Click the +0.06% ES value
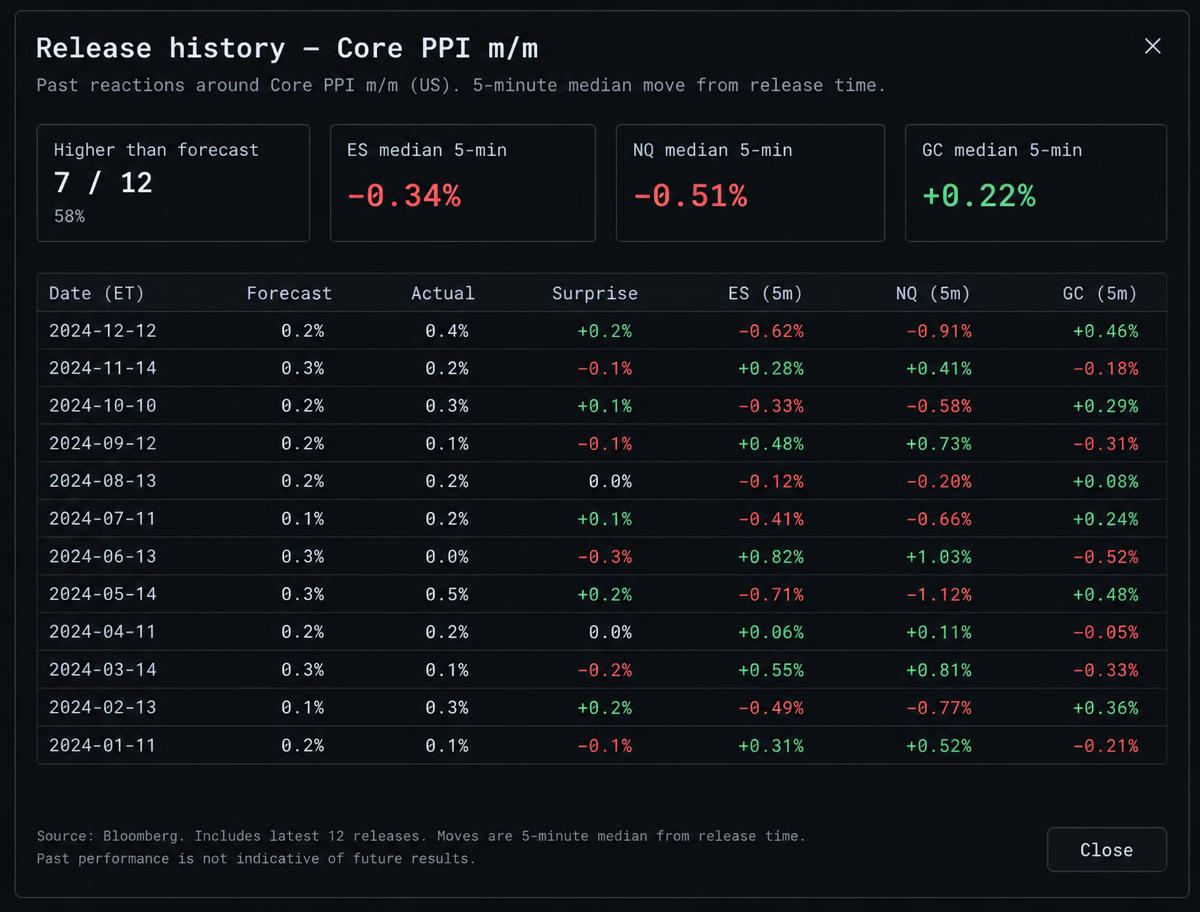Viewport: 1200px width, 912px height. (x=771, y=632)
